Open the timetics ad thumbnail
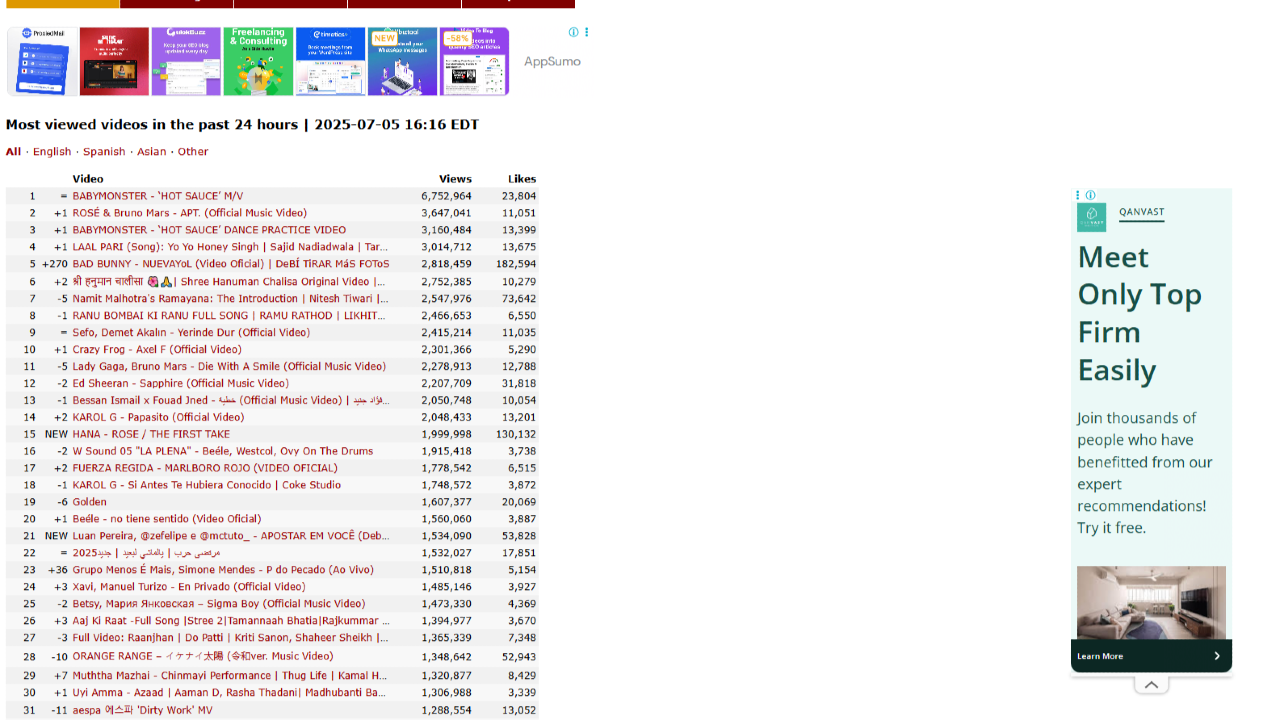1280x720 pixels. (x=330, y=61)
